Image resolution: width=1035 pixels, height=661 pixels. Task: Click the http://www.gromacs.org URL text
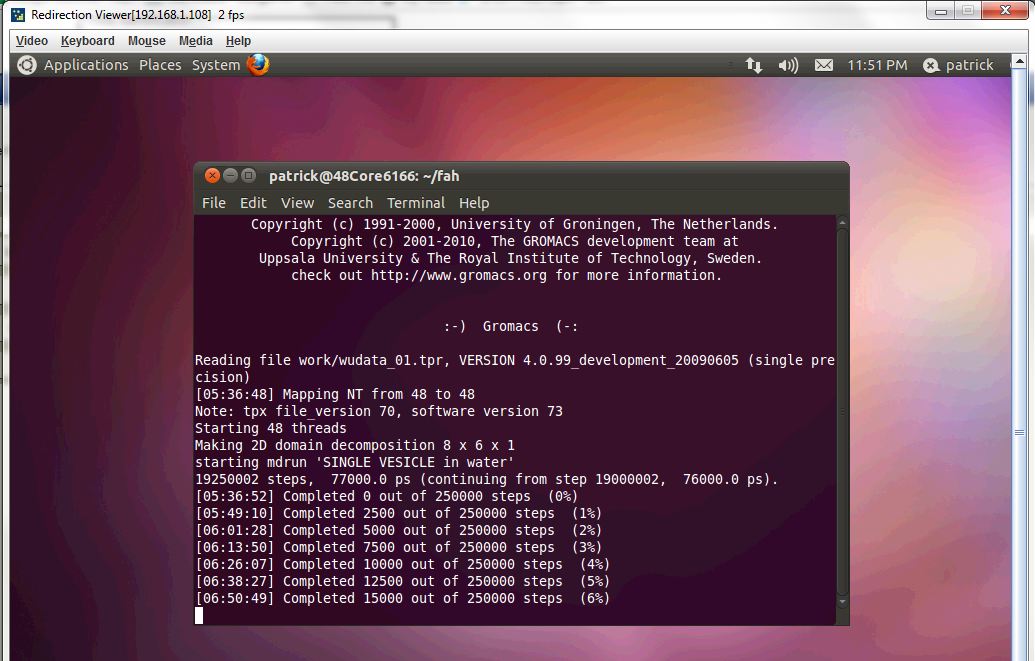(x=459, y=275)
